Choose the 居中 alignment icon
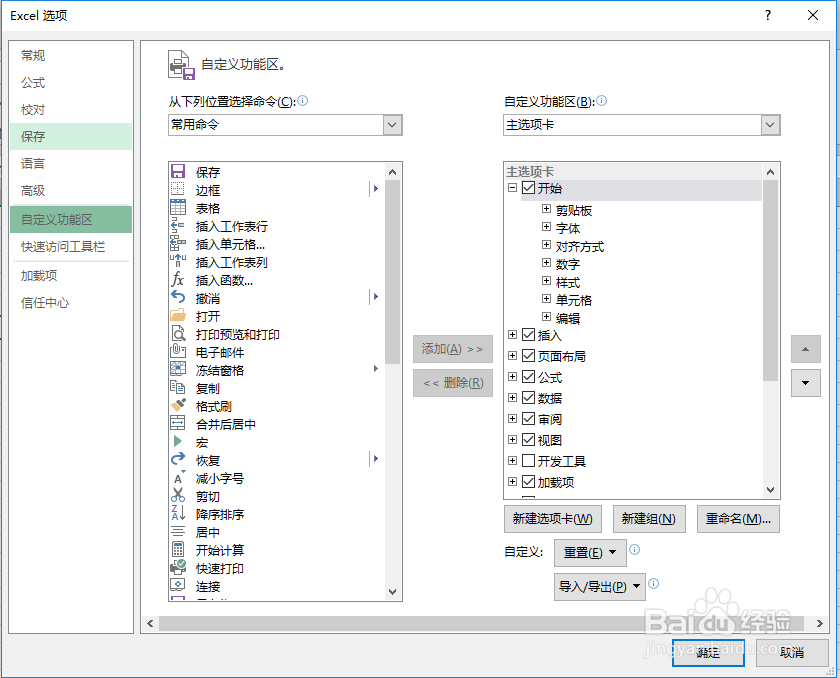The width and height of the screenshot is (840, 678). tap(178, 532)
